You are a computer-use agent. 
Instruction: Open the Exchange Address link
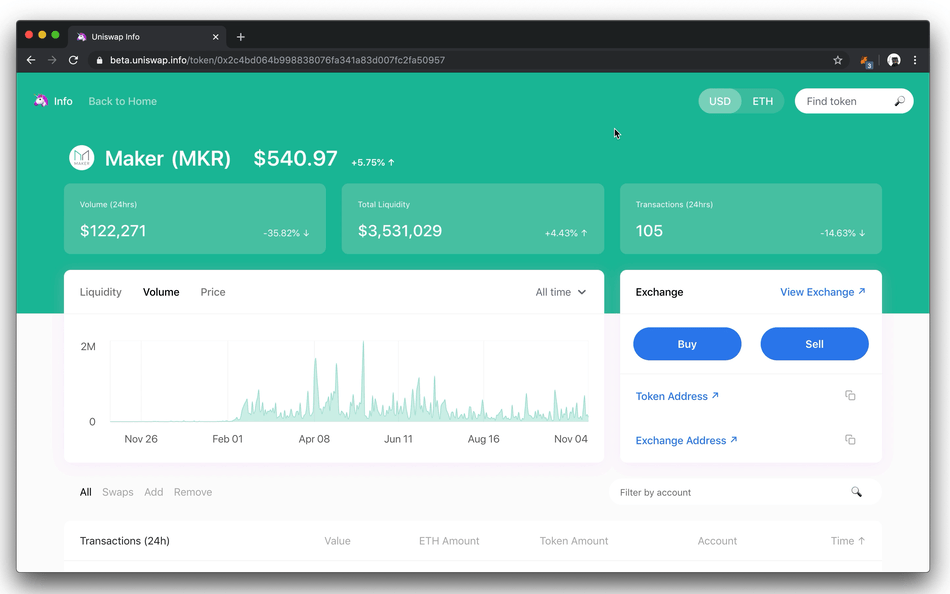[686, 440]
